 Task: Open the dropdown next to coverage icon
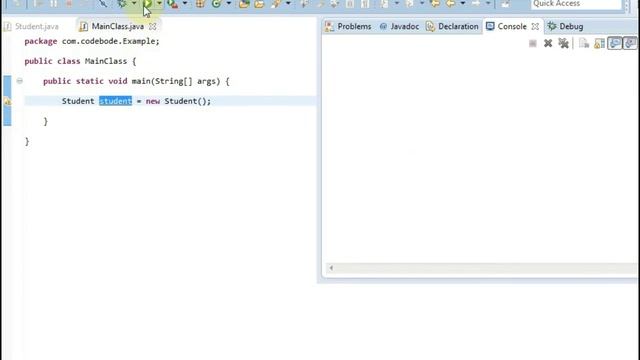coord(184,4)
